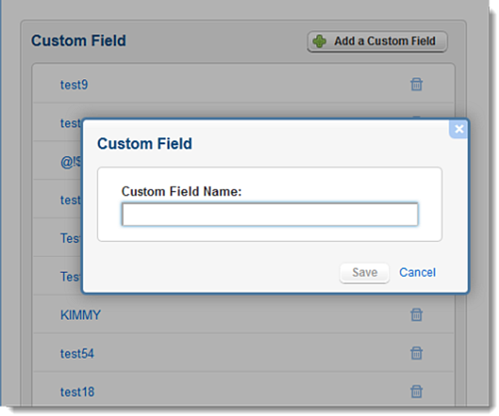
Task: Cancel the Custom Field dialog
Action: point(417,273)
